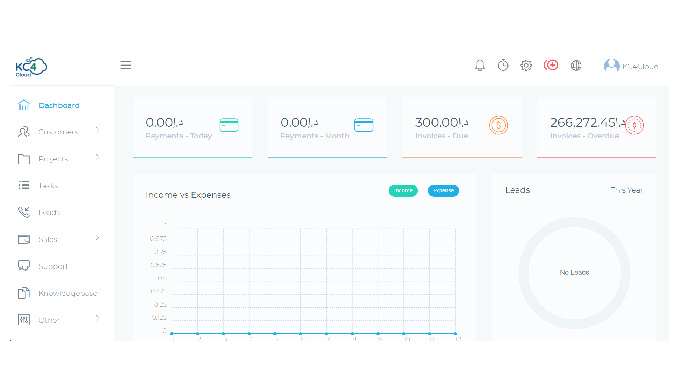Open the user profile avatar
The width and height of the screenshot is (680, 390).
point(611,66)
